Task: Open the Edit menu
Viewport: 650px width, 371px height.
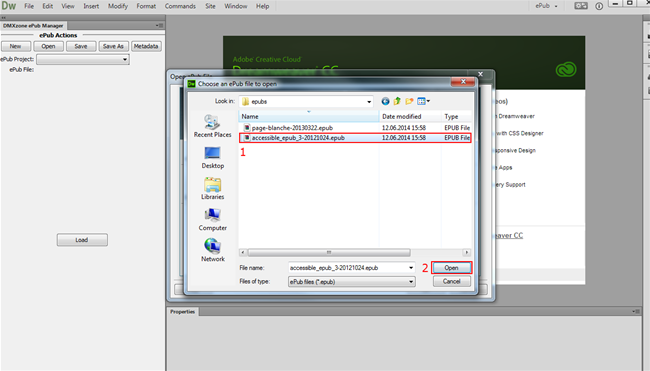Action: [47, 6]
